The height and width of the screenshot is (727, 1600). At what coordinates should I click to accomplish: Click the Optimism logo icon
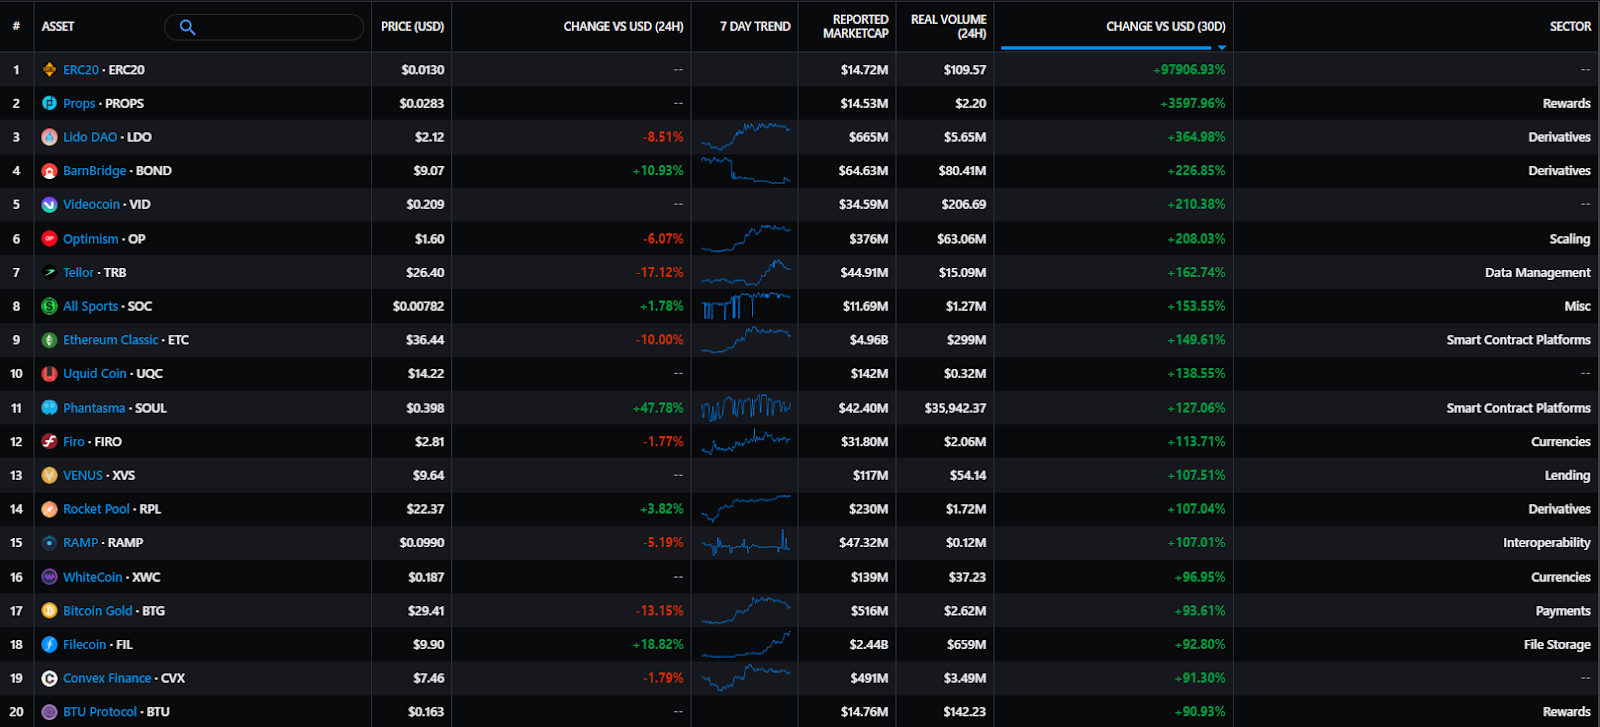[49, 239]
